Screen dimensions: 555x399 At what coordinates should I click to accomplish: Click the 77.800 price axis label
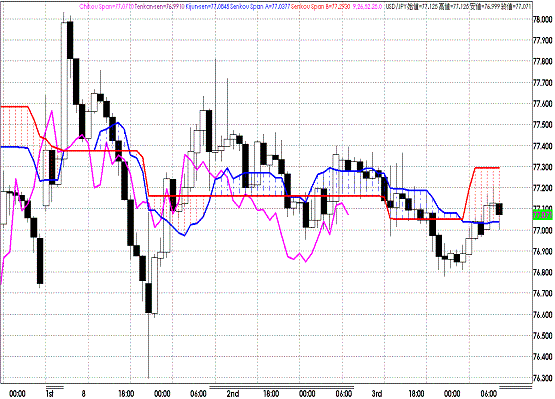point(542,62)
